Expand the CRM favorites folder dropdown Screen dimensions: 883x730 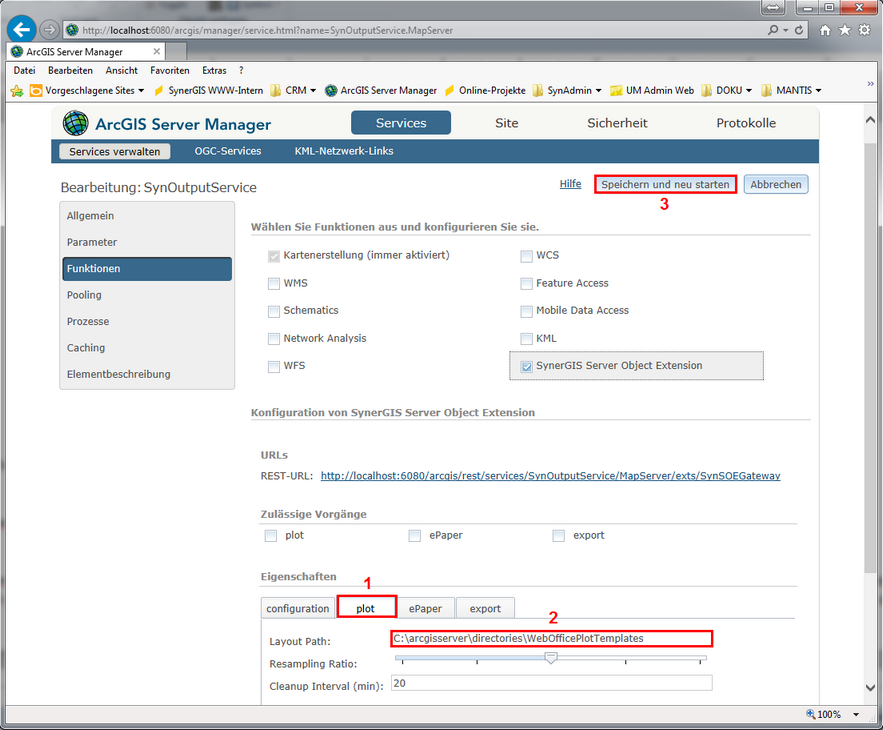pyautogui.click(x=313, y=90)
